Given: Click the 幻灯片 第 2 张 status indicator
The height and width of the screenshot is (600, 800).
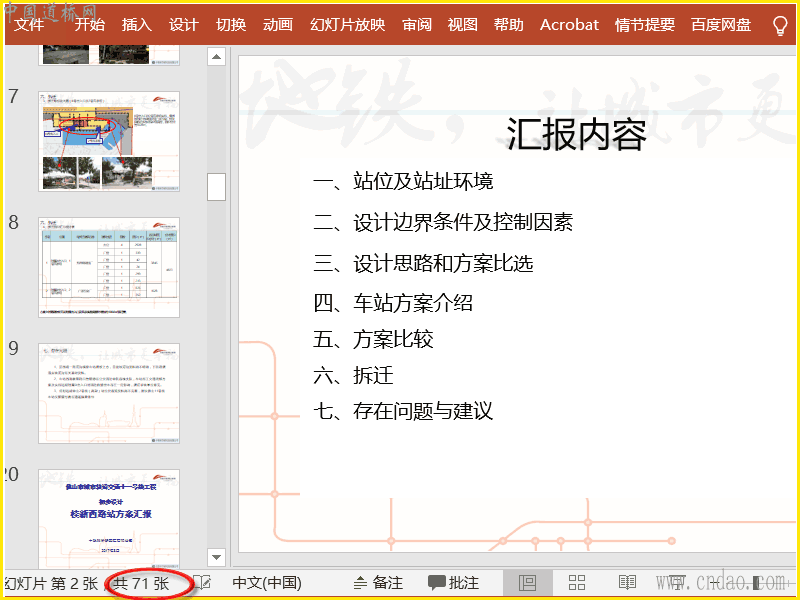Looking at the screenshot, I should click(51, 583).
